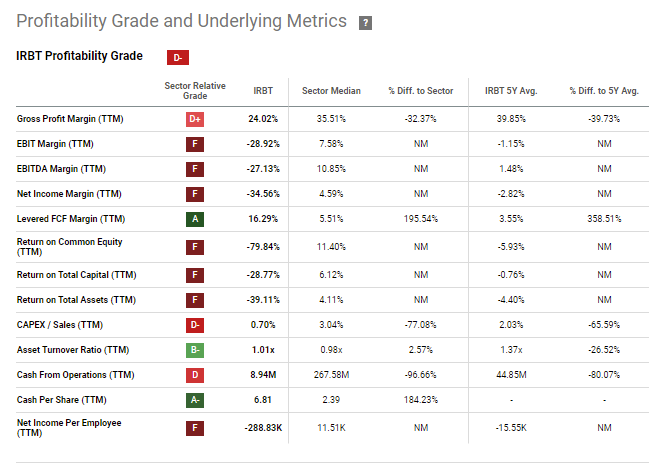Click the Gross Profit Margin D+ grade badge
664x466 pixels.
(x=195, y=119)
